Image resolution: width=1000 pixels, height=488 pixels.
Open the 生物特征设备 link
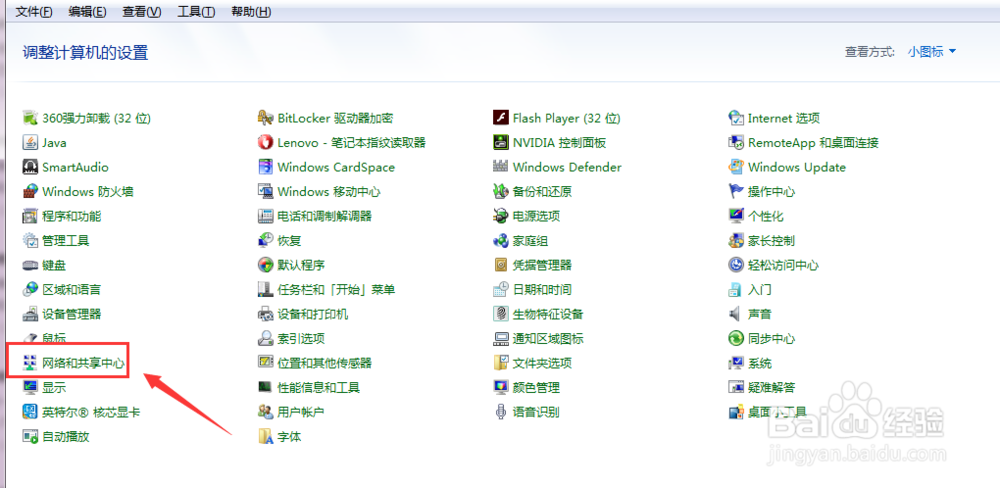548,314
